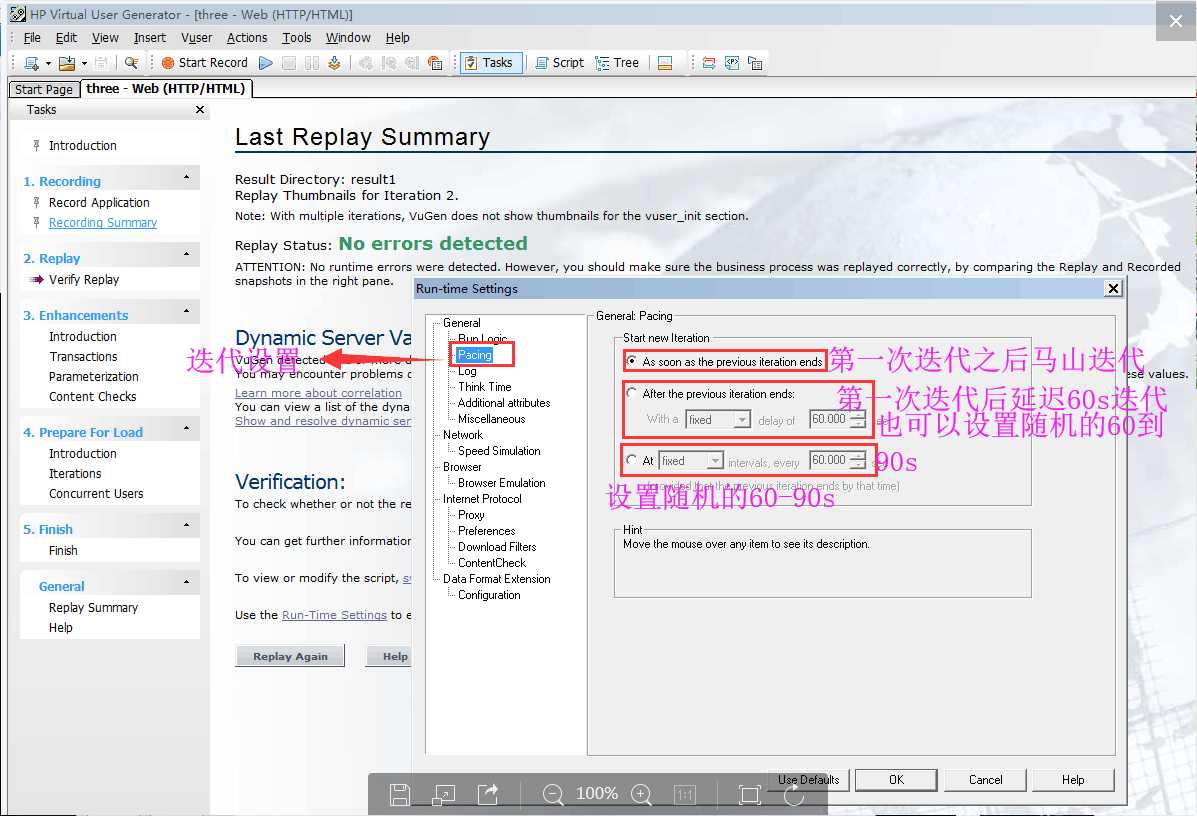Click the parameter list toolbar icon
Viewport: 1197px width, 816px height.
732,63
